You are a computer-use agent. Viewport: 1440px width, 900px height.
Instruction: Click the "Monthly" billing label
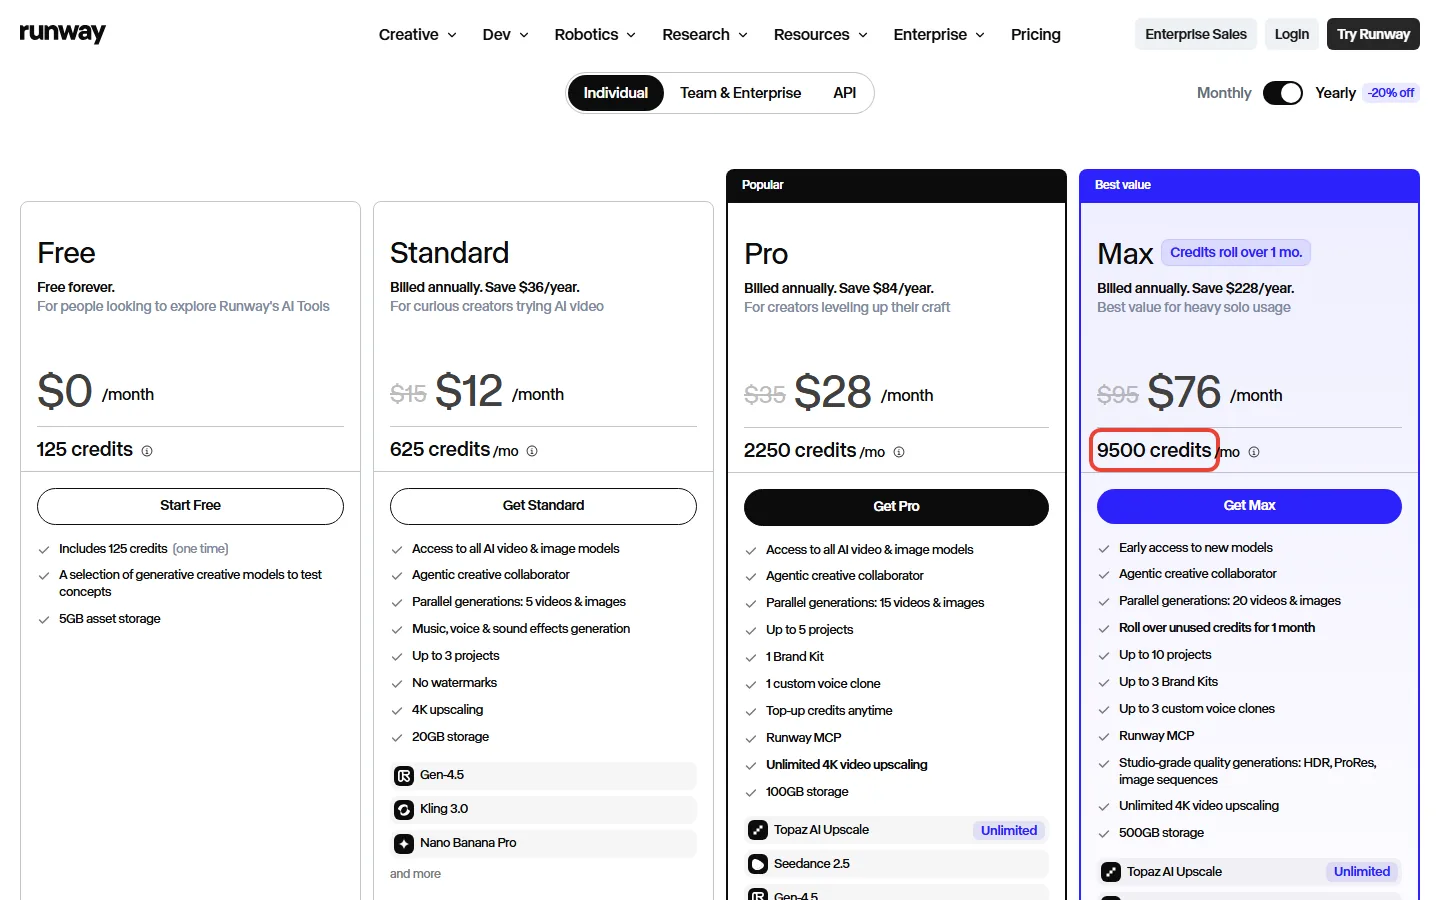(1224, 93)
